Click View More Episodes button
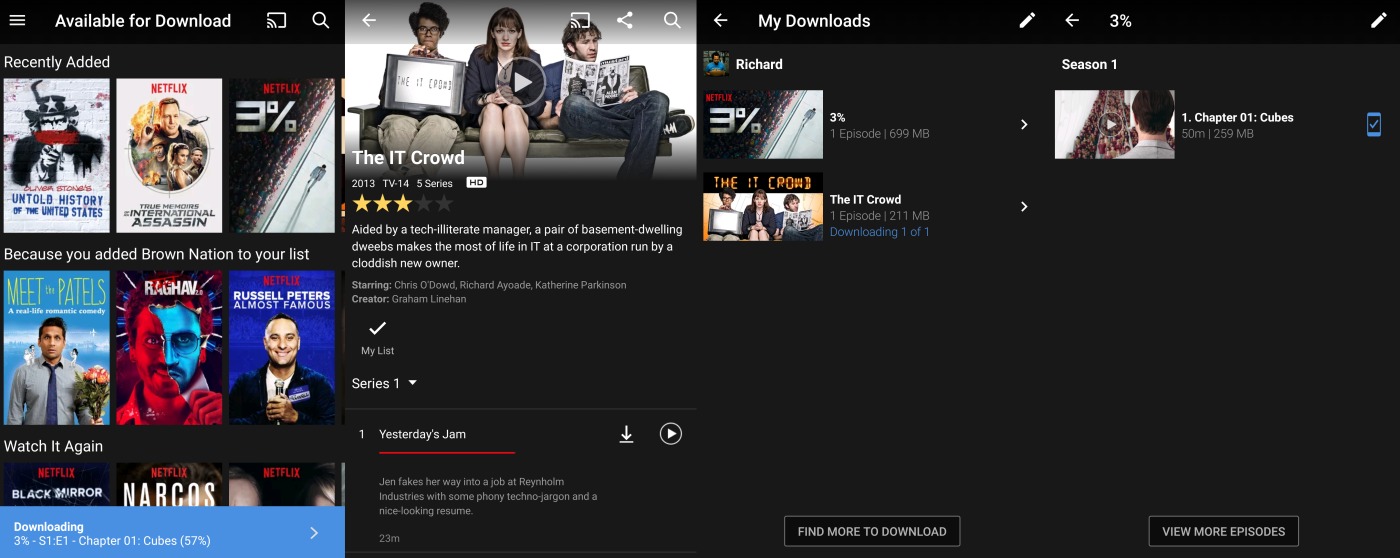This screenshot has width=1400, height=558. [x=1223, y=531]
